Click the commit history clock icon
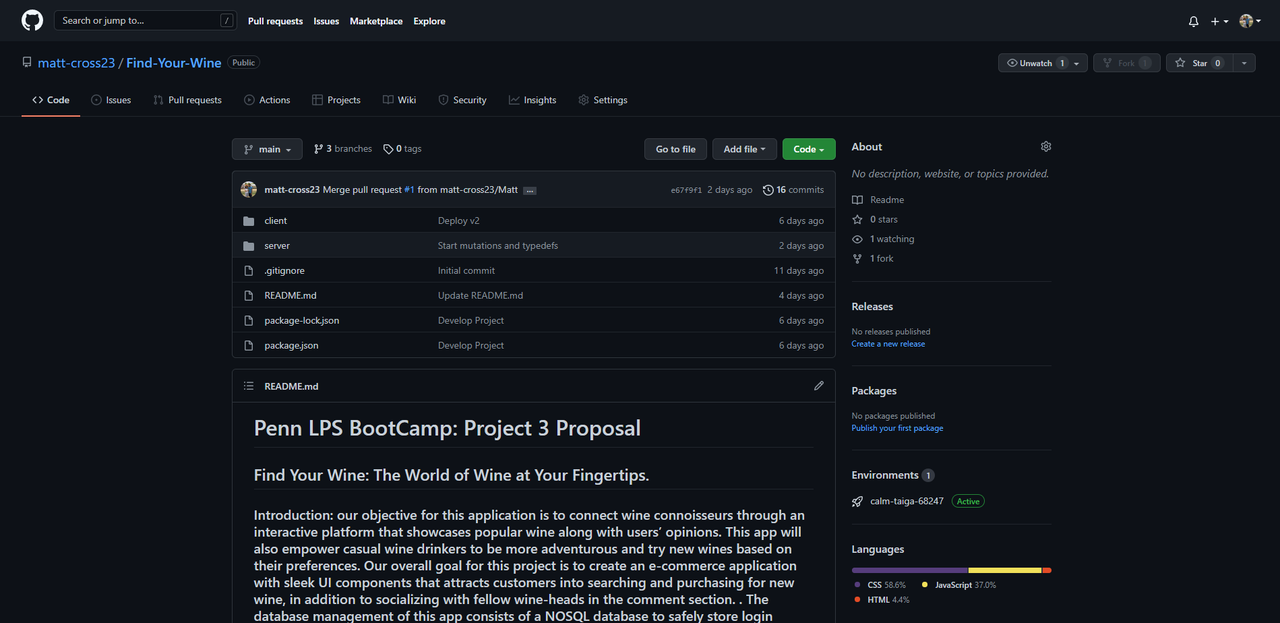This screenshot has width=1280, height=623. 768,190
